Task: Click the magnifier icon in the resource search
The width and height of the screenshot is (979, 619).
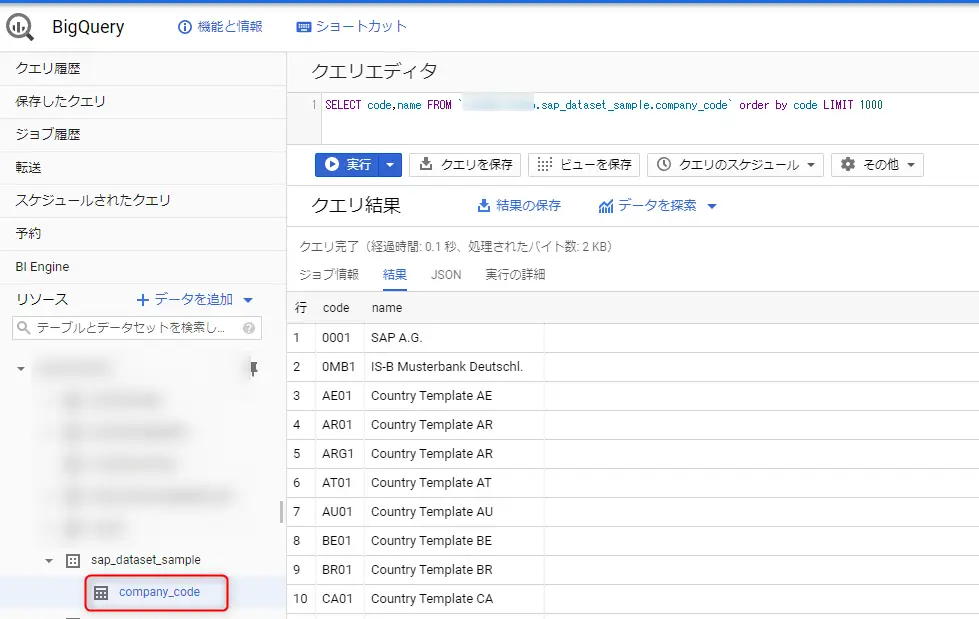Action: point(24,328)
